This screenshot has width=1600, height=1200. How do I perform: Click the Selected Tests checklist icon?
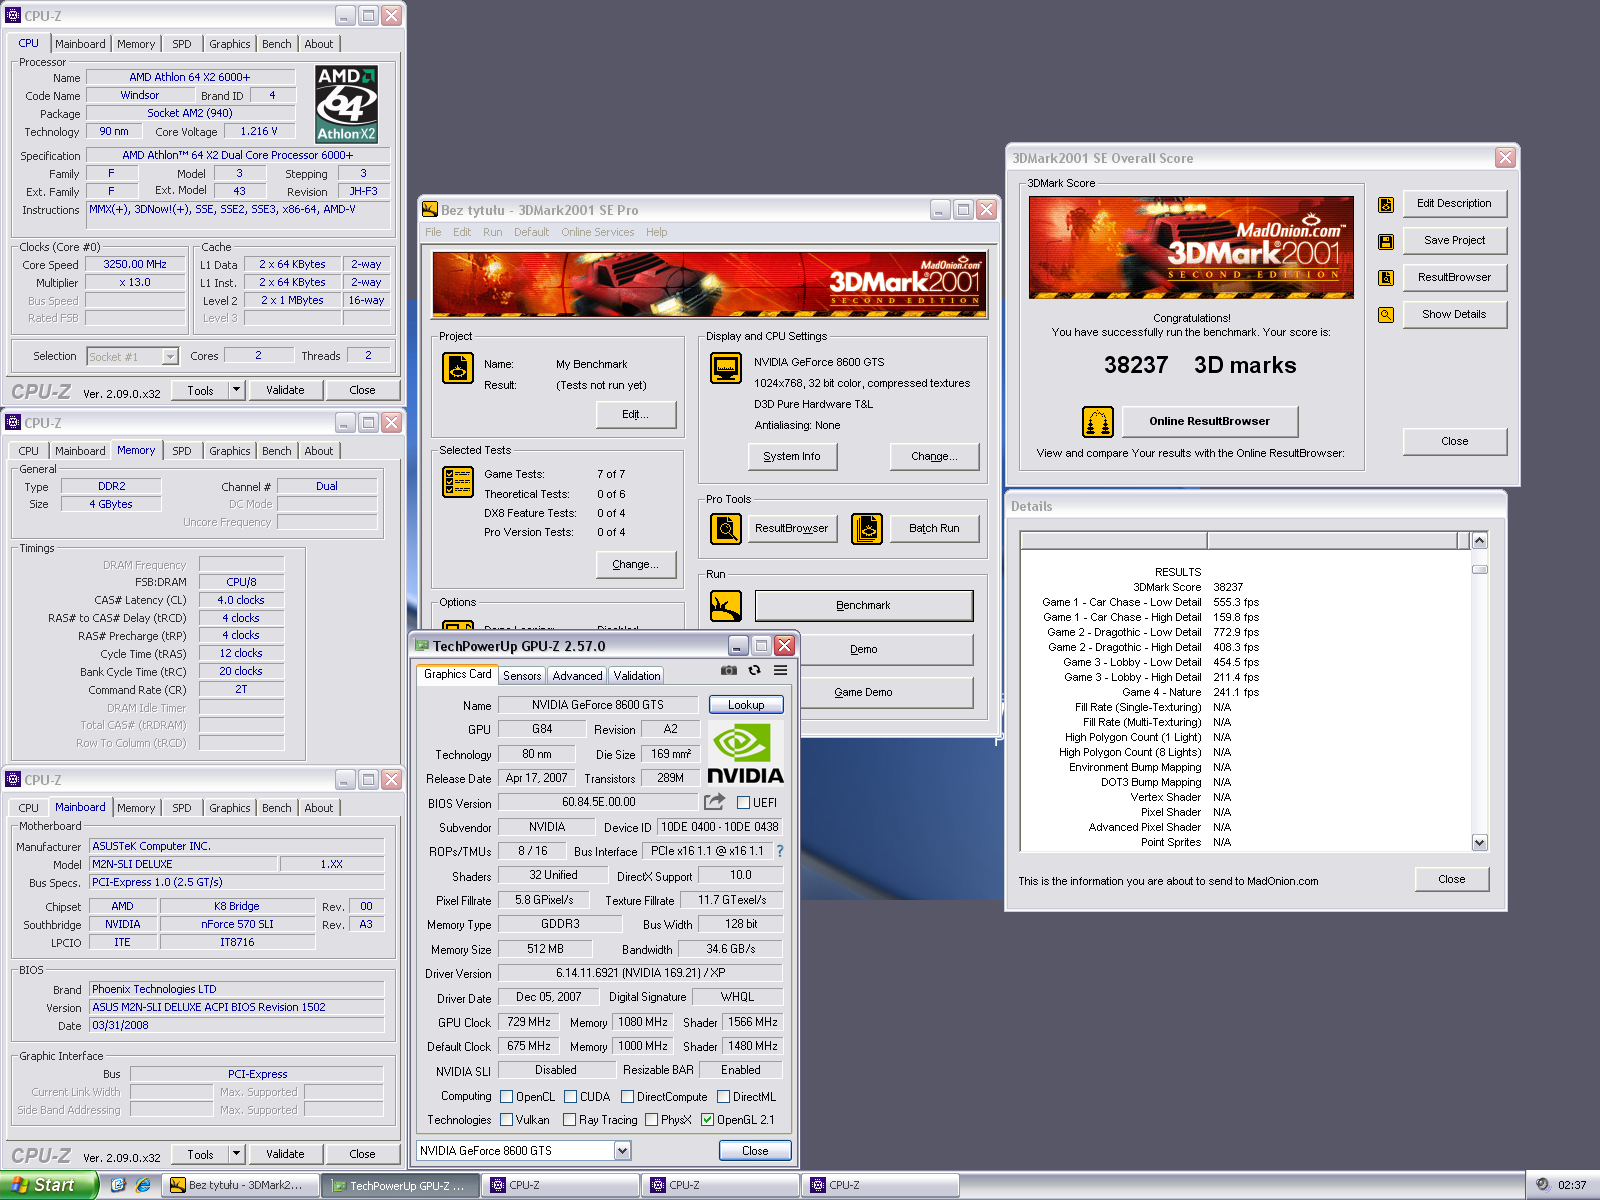tap(458, 482)
